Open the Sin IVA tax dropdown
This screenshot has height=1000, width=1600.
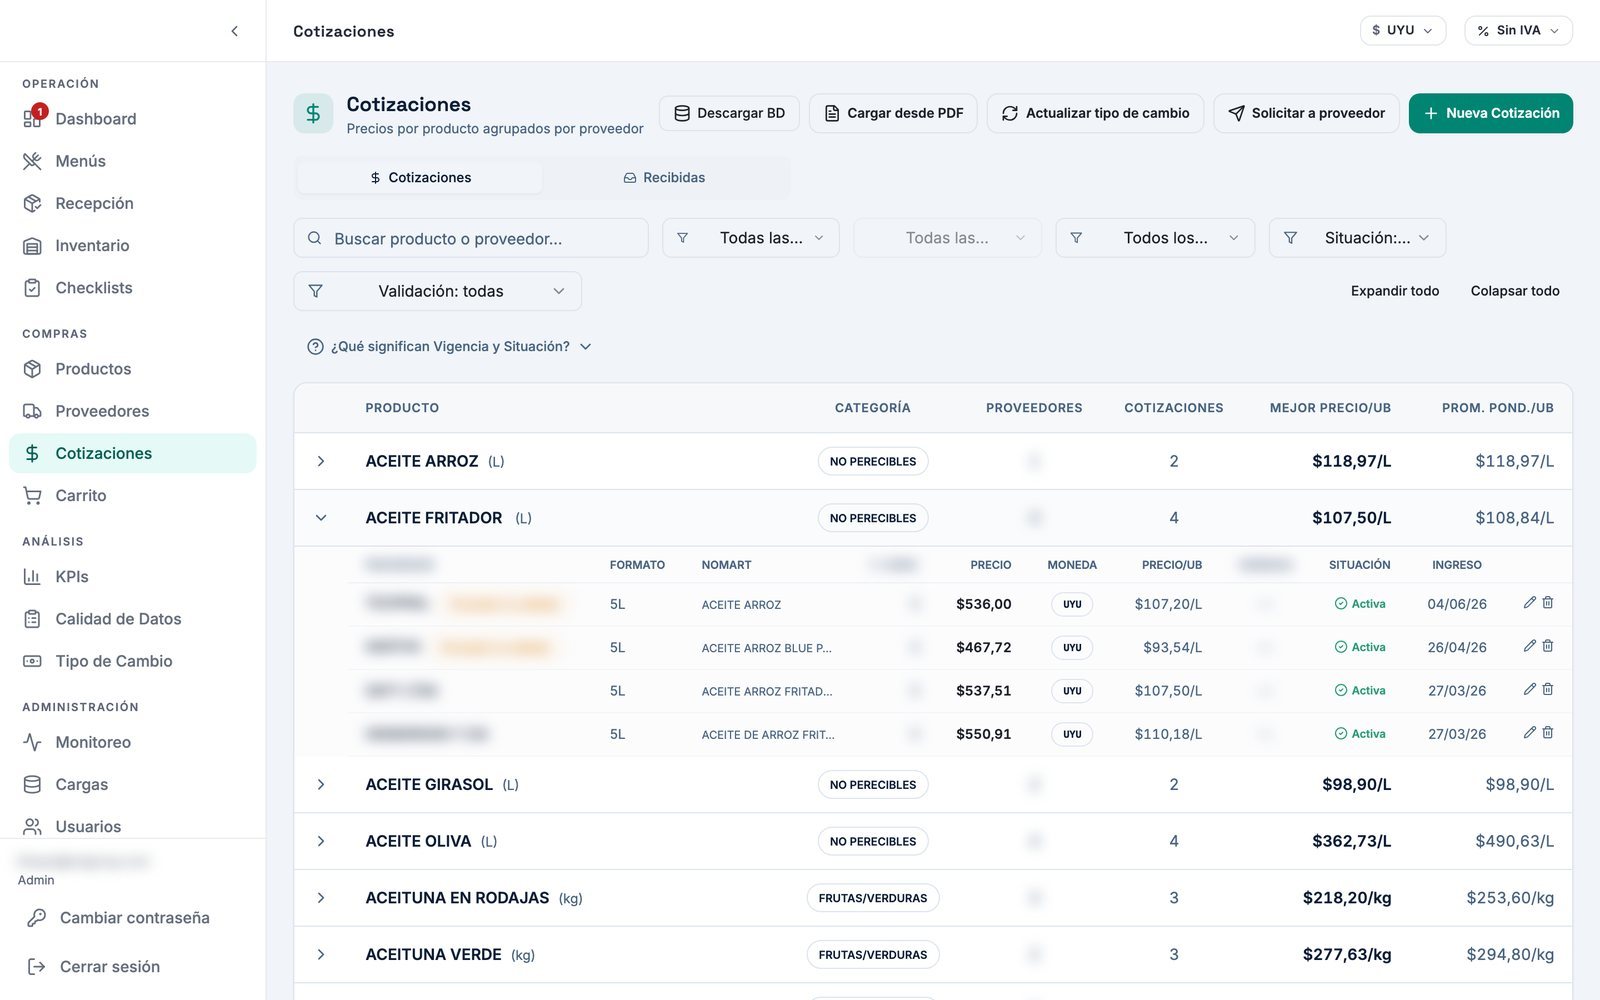(x=1518, y=31)
